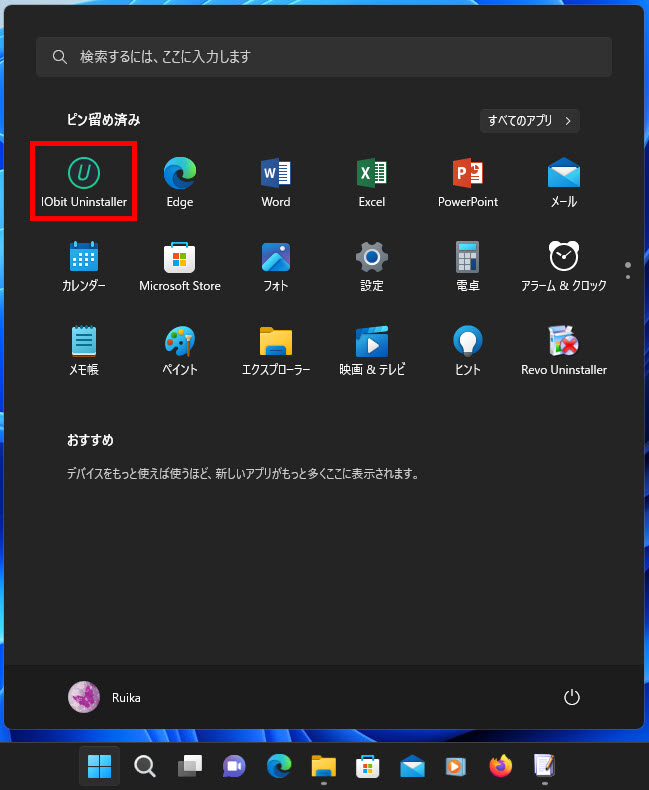Open the pinned Excel app
The image size is (649, 790).
point(372,181)
